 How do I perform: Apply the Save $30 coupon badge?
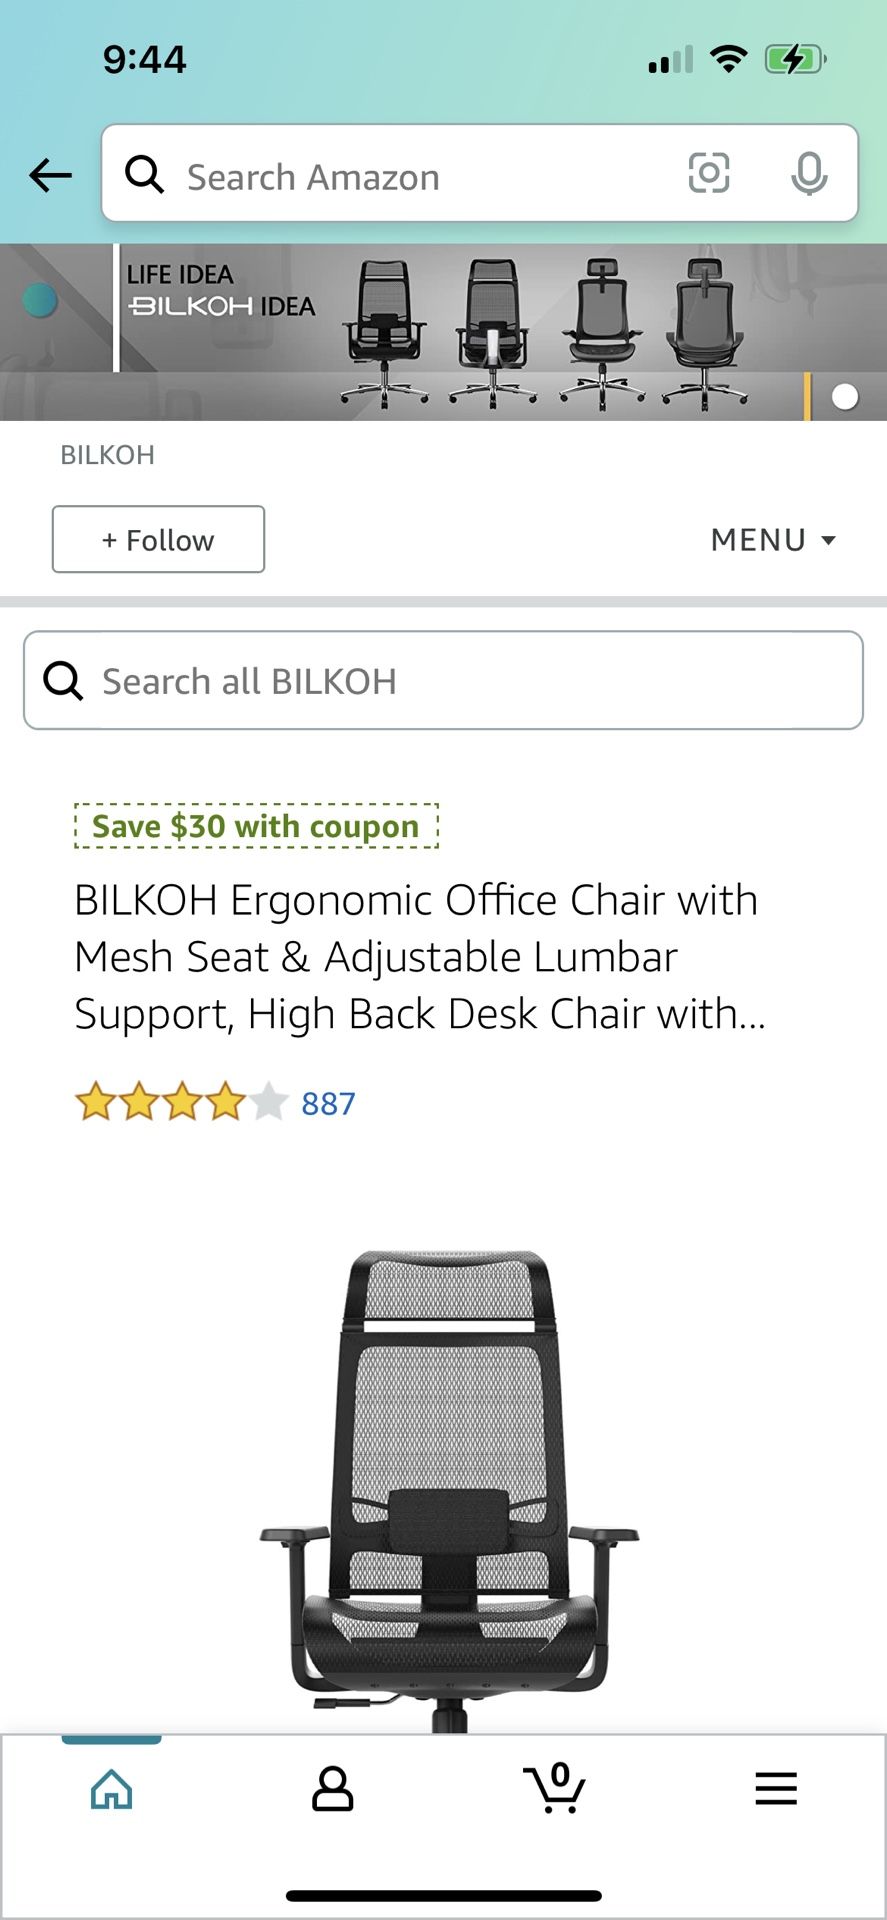256,827
